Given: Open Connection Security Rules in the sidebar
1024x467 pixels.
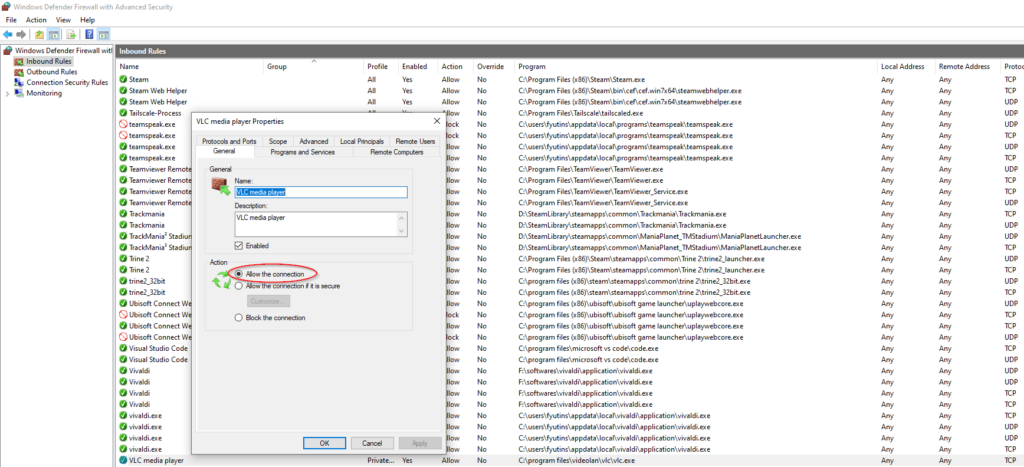Looking at the screenshot, I should click(x=66, y=83).
